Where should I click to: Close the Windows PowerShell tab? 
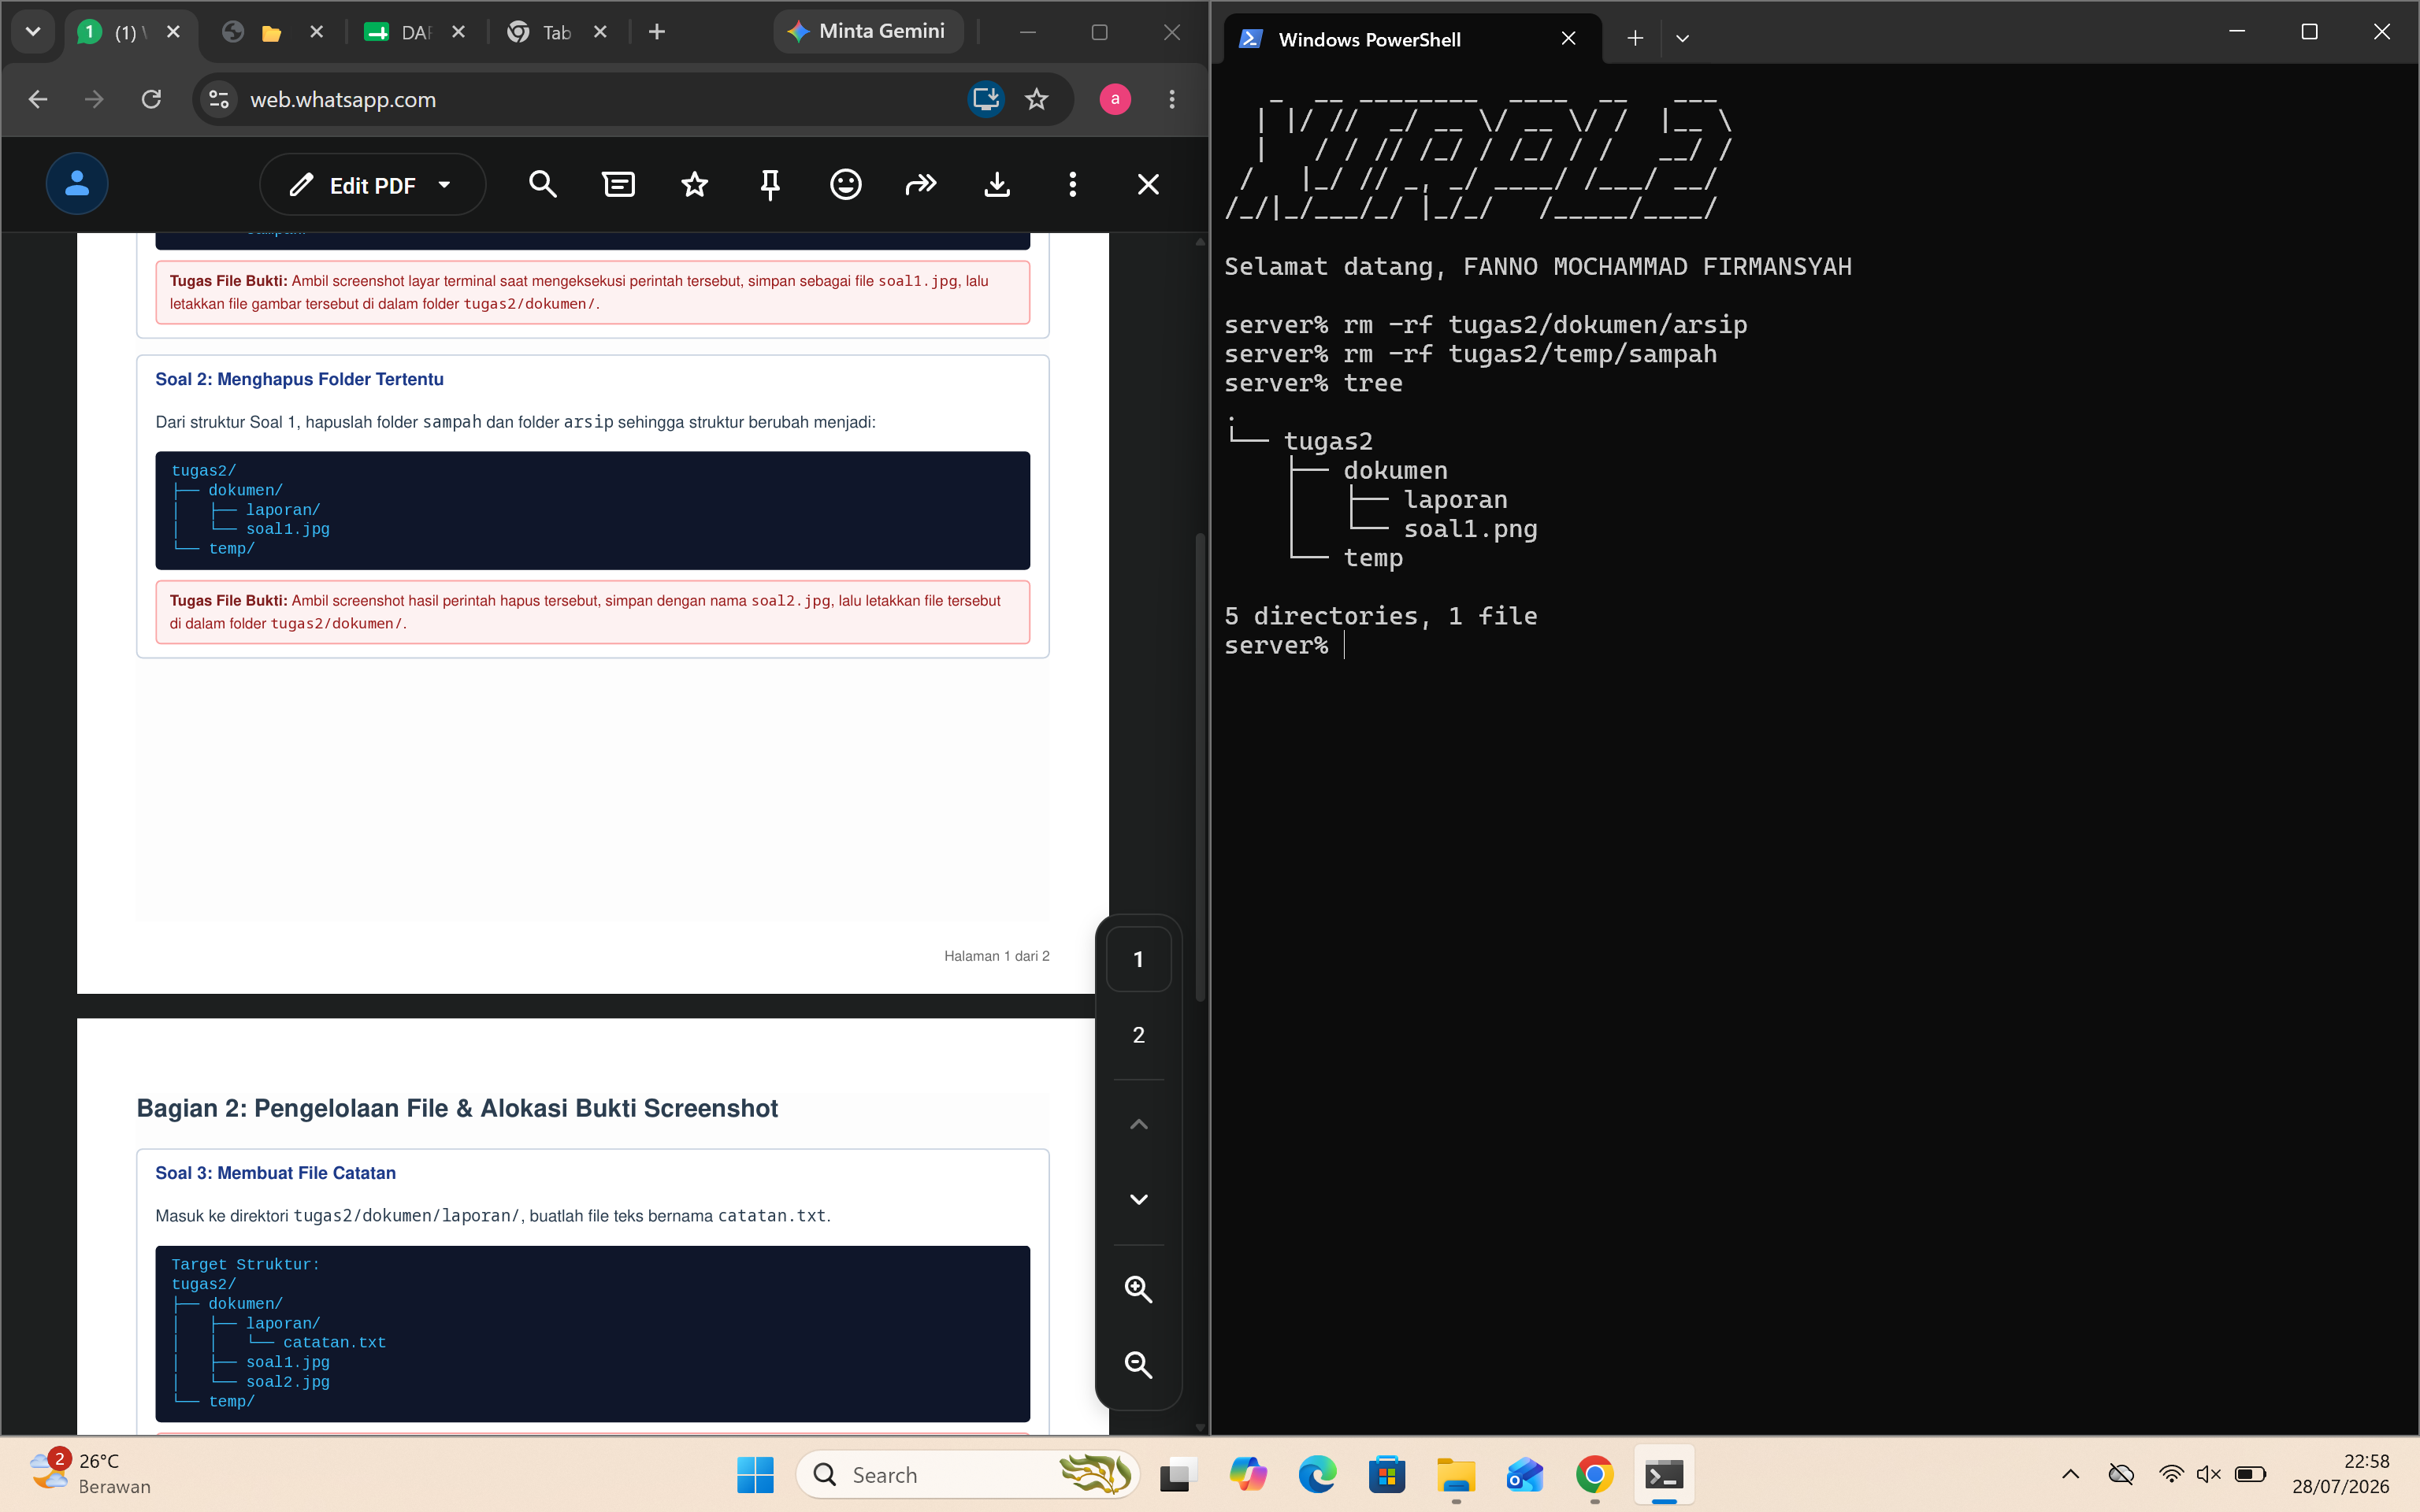click(x=1568, y=39)
